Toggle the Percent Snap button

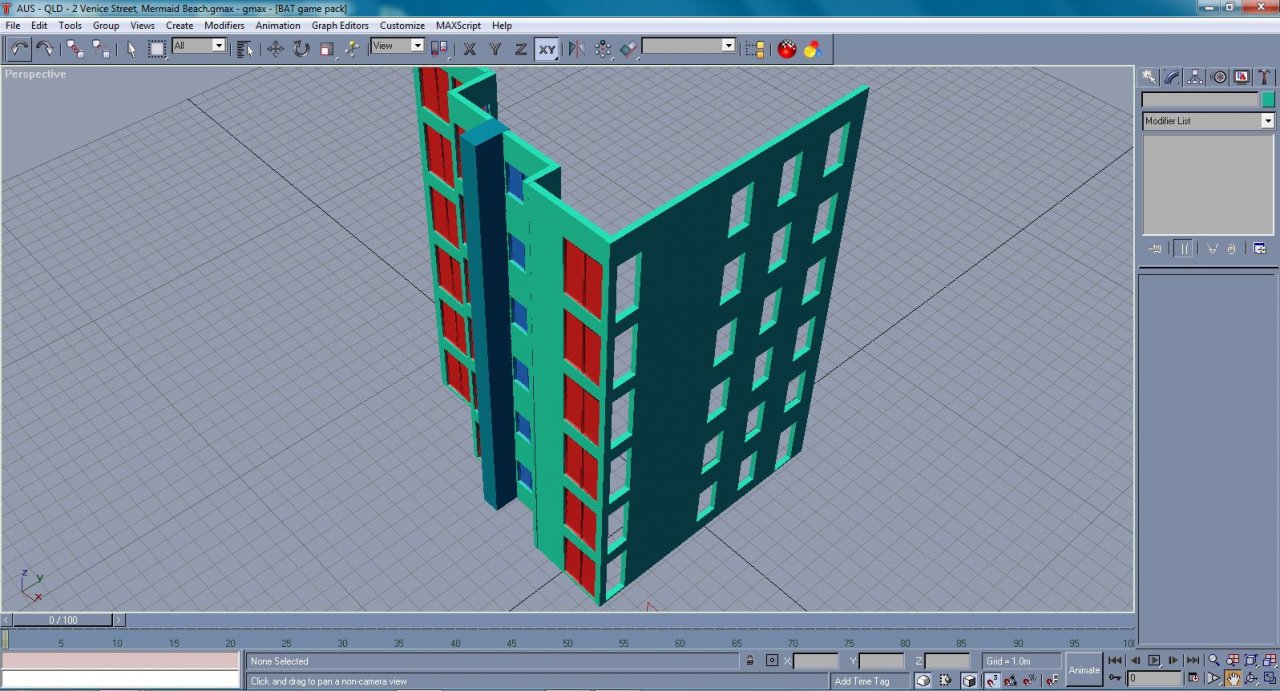click(x=1031, y=680)
